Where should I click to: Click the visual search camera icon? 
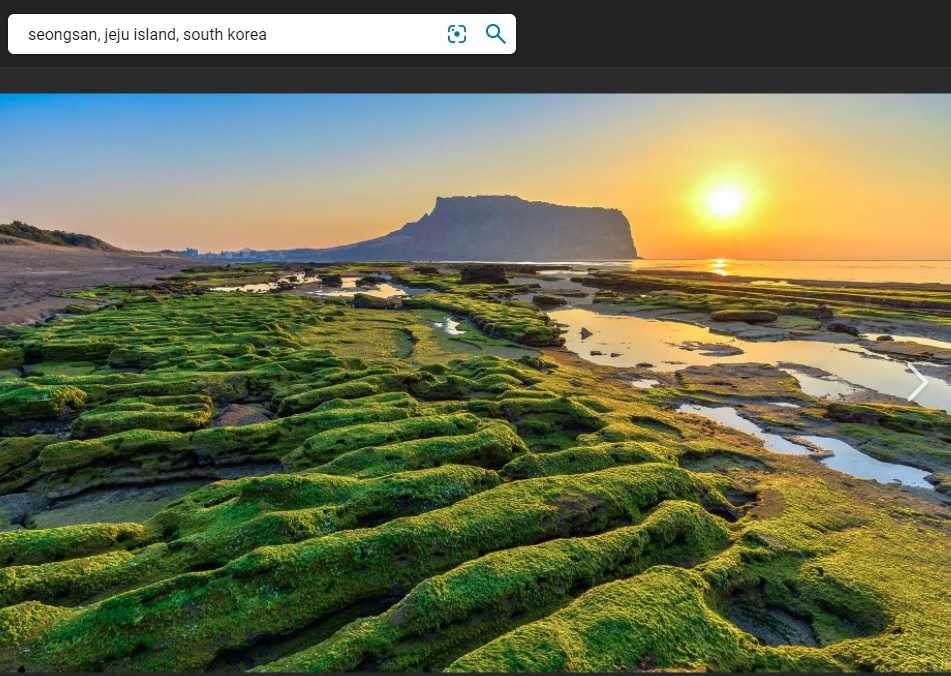pyautogui.click(x=457, y=35)
